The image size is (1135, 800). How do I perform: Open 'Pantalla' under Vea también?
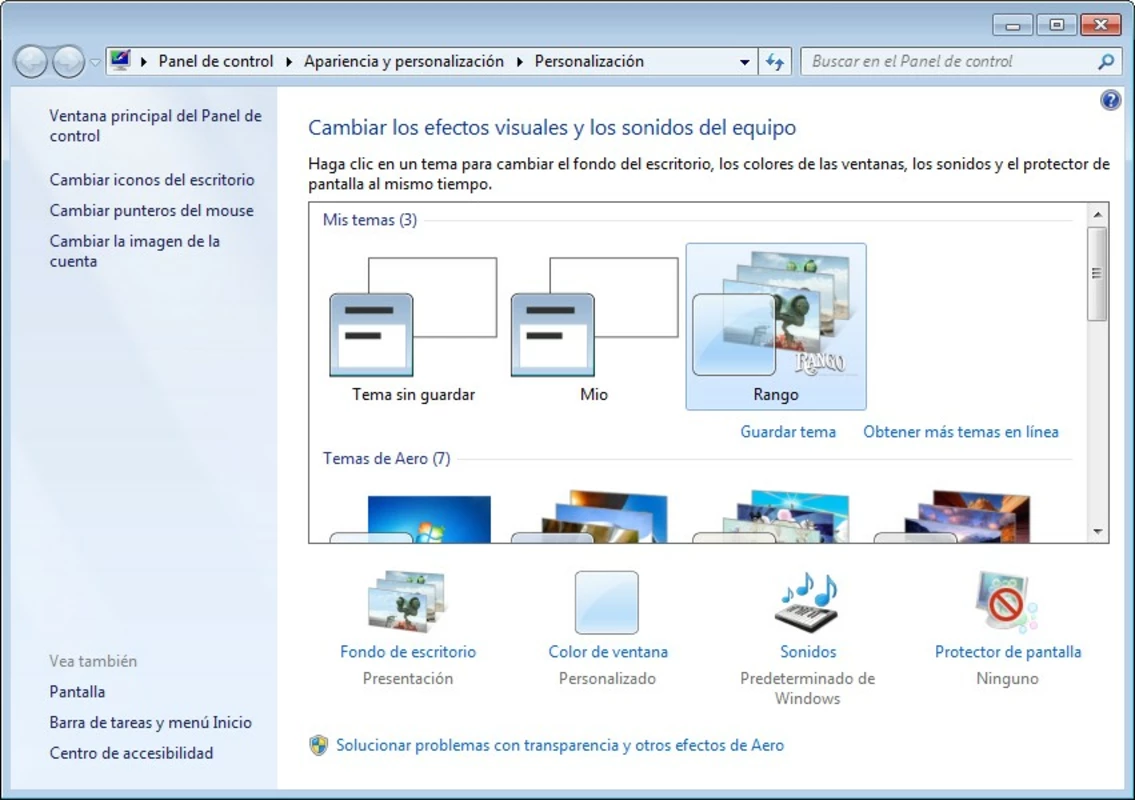[77, 691]
